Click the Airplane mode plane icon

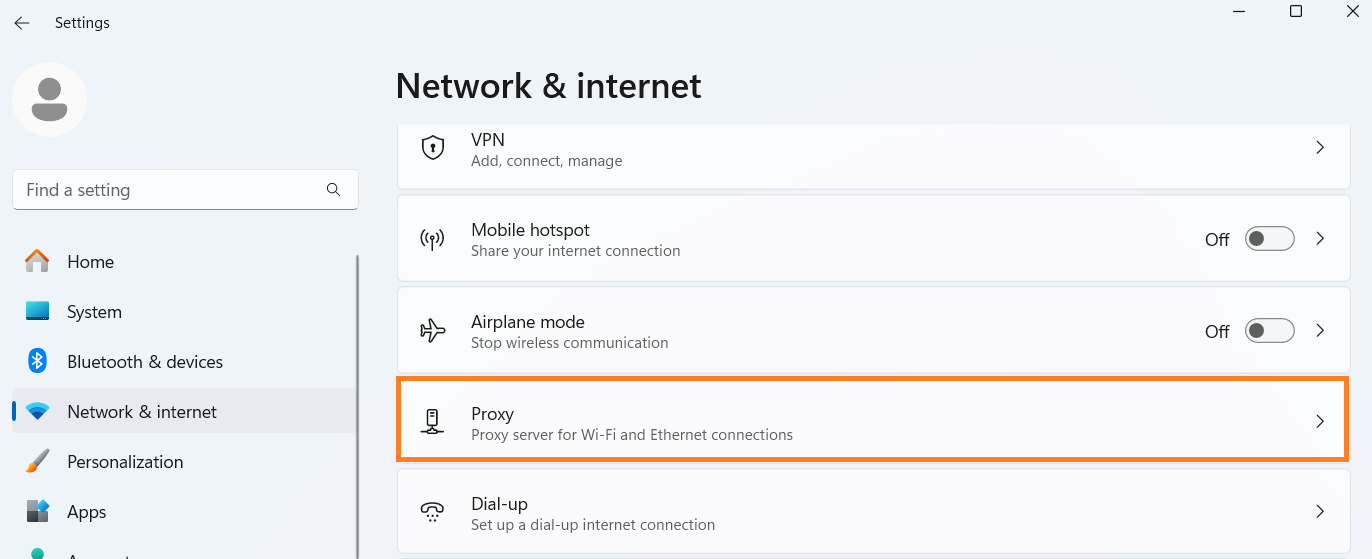[432, 331]
